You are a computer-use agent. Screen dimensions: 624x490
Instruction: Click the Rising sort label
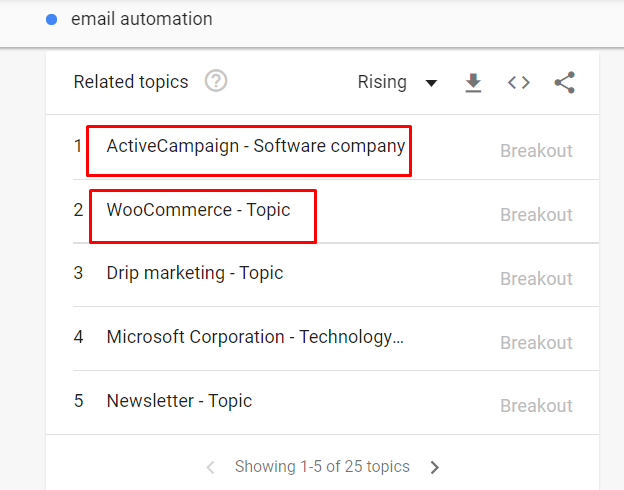(382, 82)
